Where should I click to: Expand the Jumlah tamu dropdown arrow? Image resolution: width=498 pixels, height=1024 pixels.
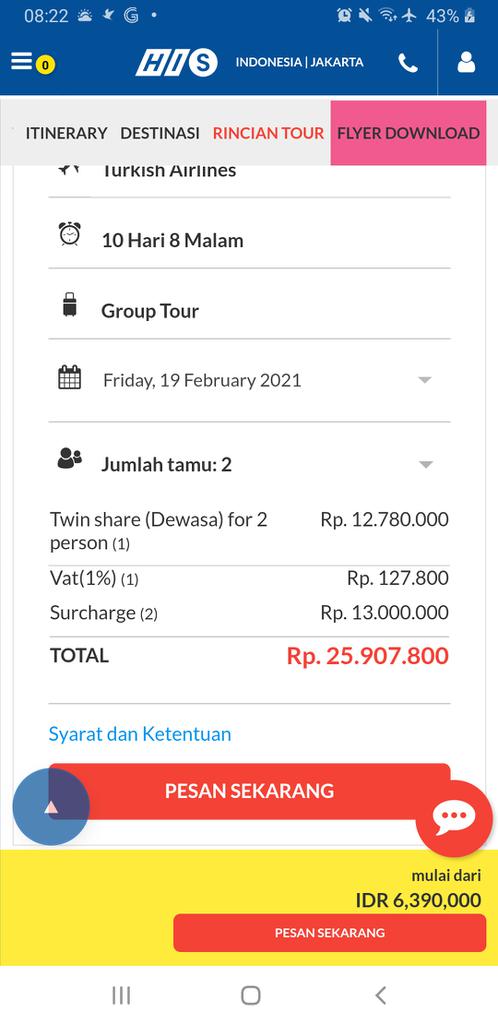[426, 465]
